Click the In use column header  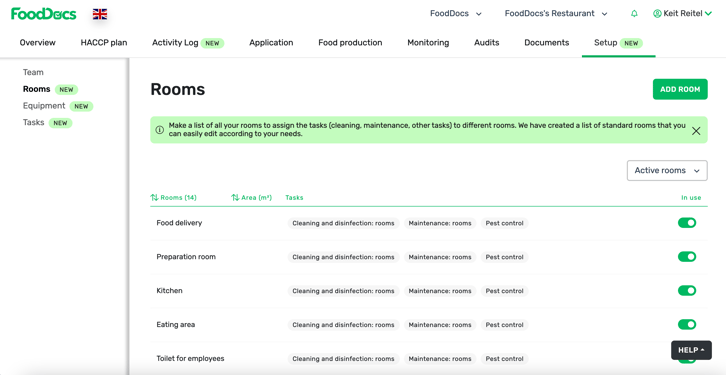(691, 198)
